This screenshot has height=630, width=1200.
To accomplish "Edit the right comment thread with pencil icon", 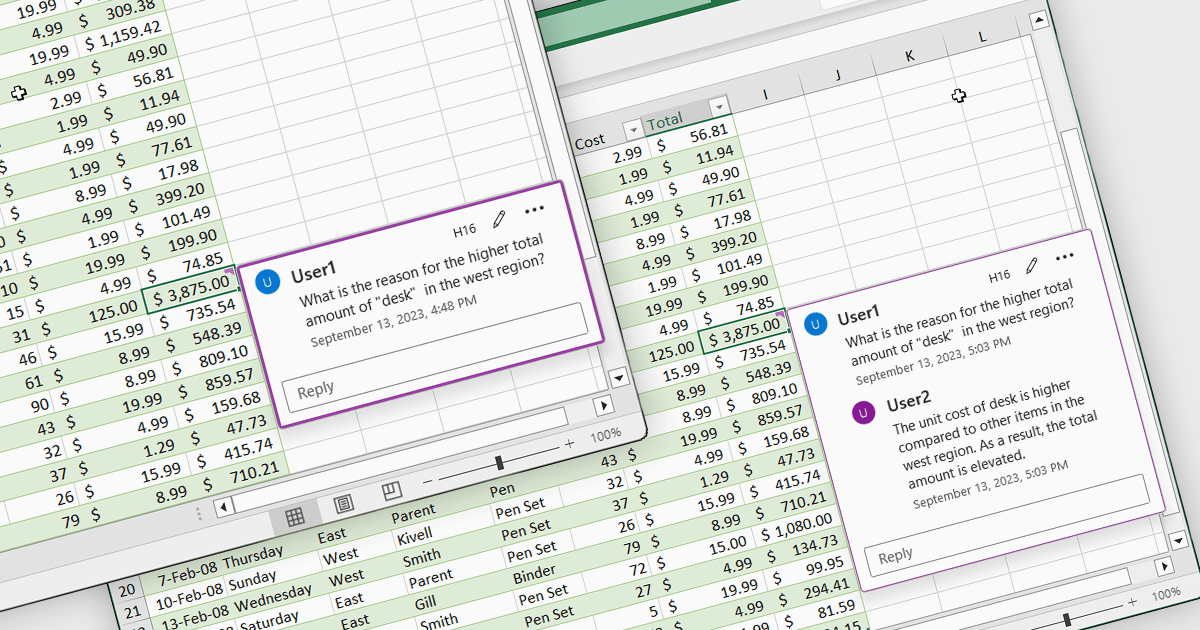I will (x=1031, y=265).
